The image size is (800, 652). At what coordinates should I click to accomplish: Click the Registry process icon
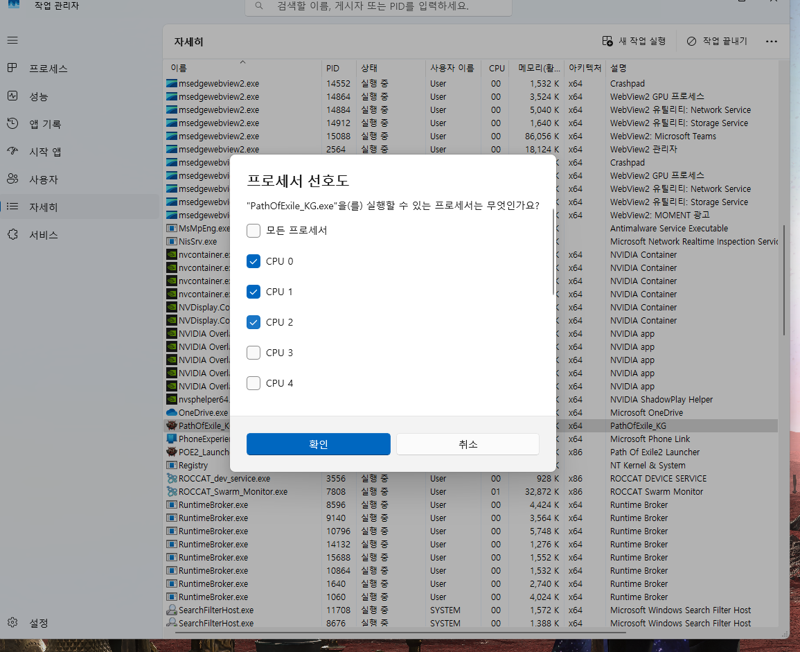click(x=171, y=465)
